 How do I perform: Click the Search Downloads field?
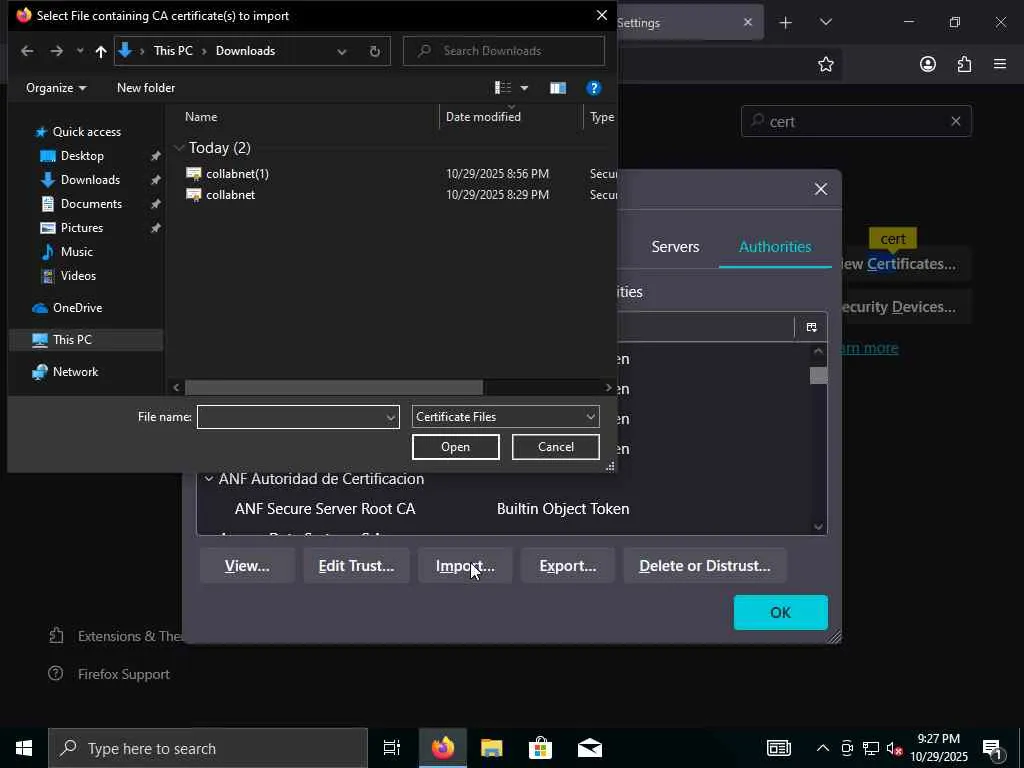pos(504,51)
